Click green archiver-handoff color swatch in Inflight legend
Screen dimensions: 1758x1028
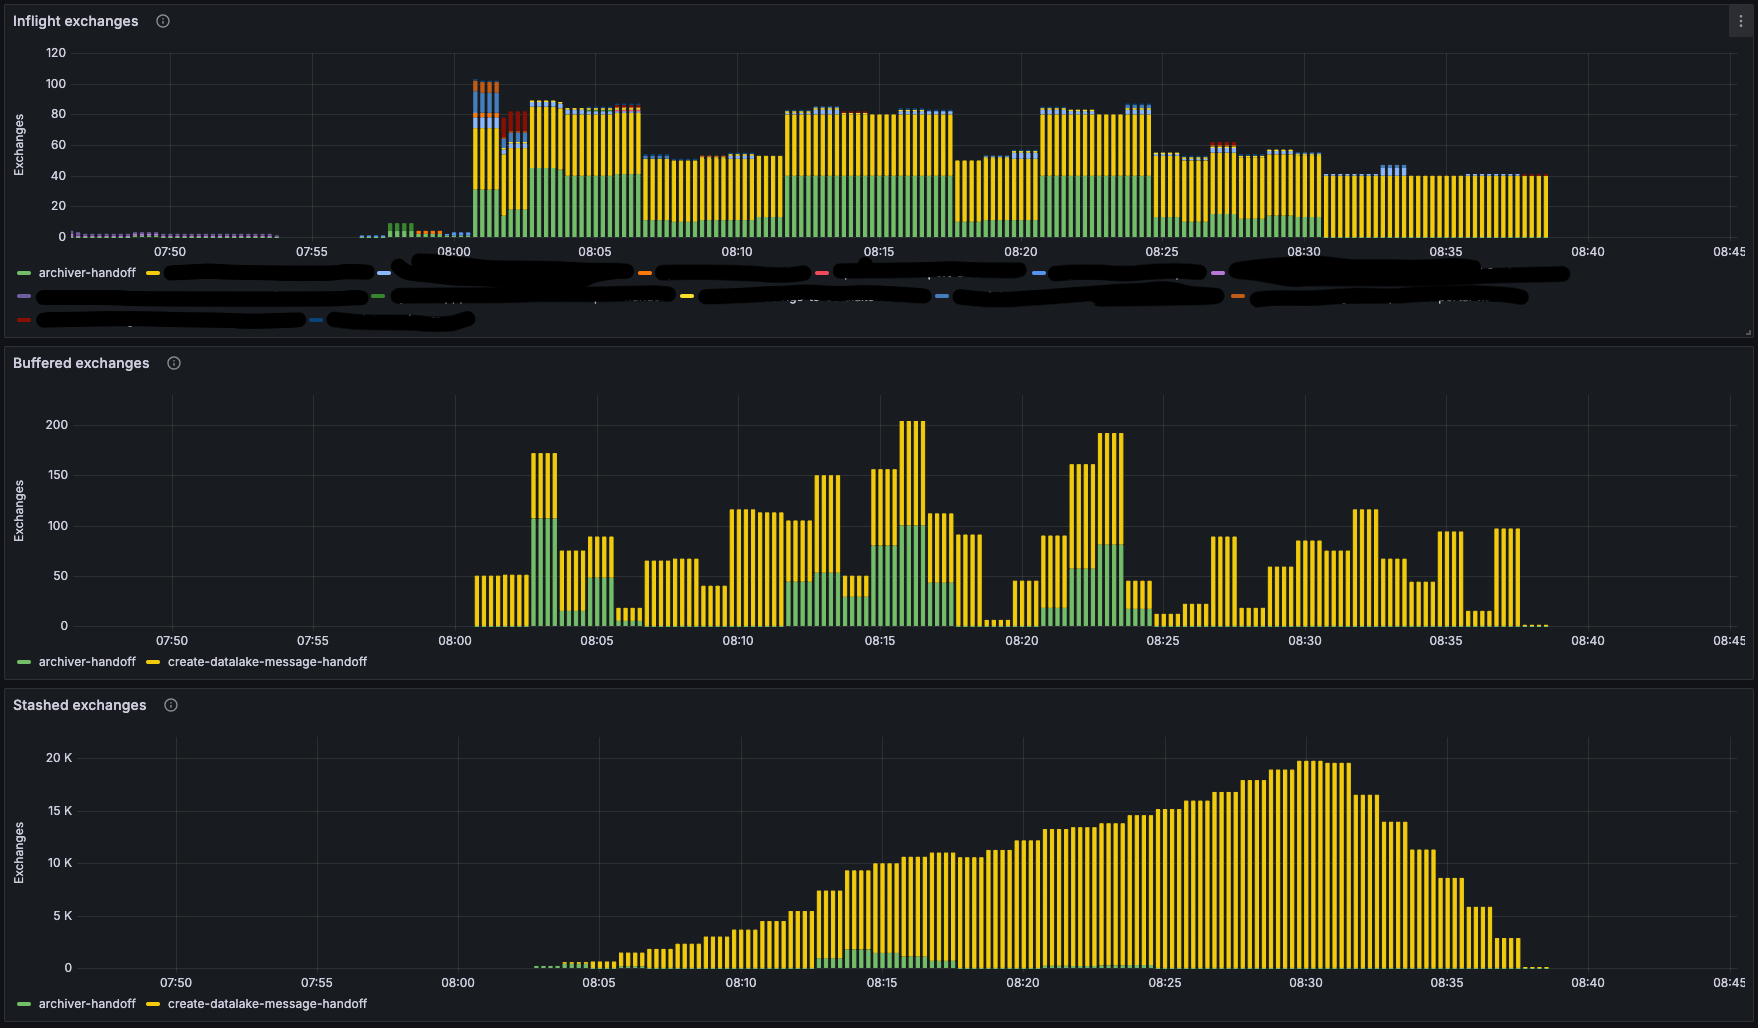pos(24,273)
